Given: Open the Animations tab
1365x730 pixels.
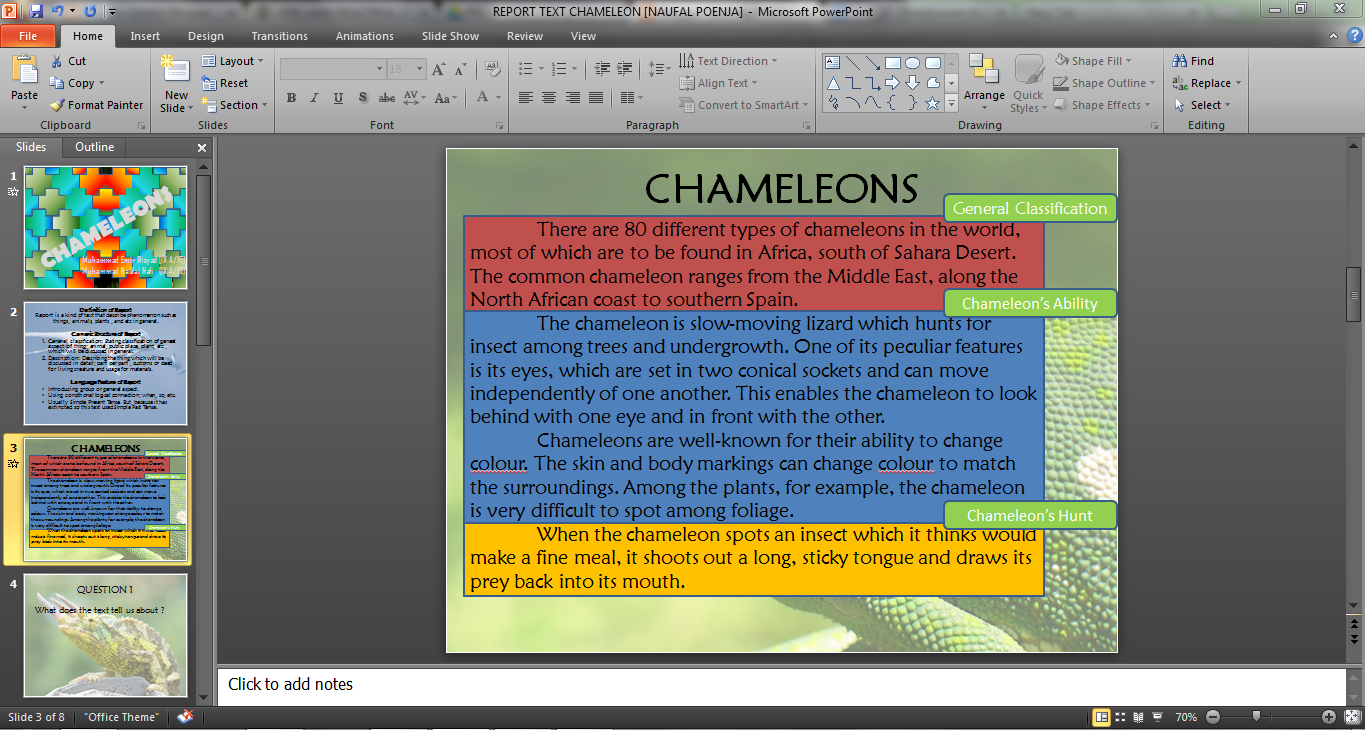Looking at the screenshot, I should [365, 36].
